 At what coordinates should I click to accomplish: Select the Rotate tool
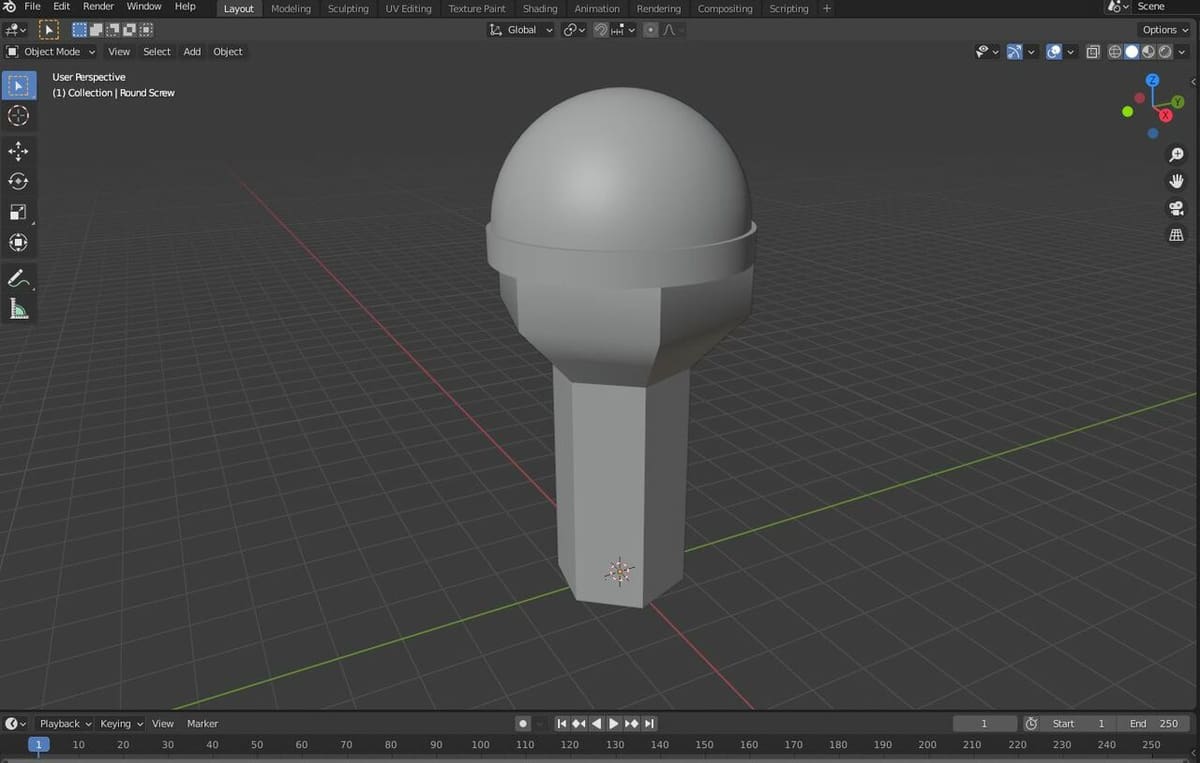pyautogui.click(x=20, y=181)
